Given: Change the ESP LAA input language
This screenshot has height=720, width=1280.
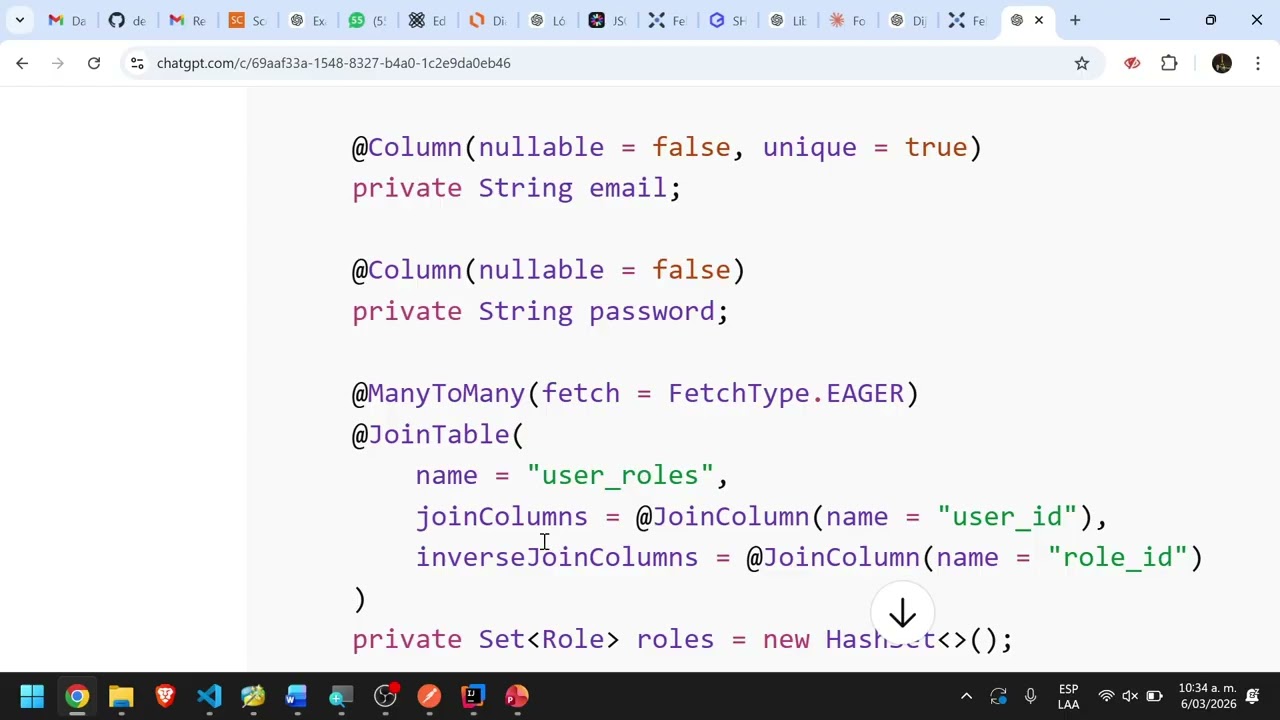Looking at the screenshot, I should (x=1068, y=696).
